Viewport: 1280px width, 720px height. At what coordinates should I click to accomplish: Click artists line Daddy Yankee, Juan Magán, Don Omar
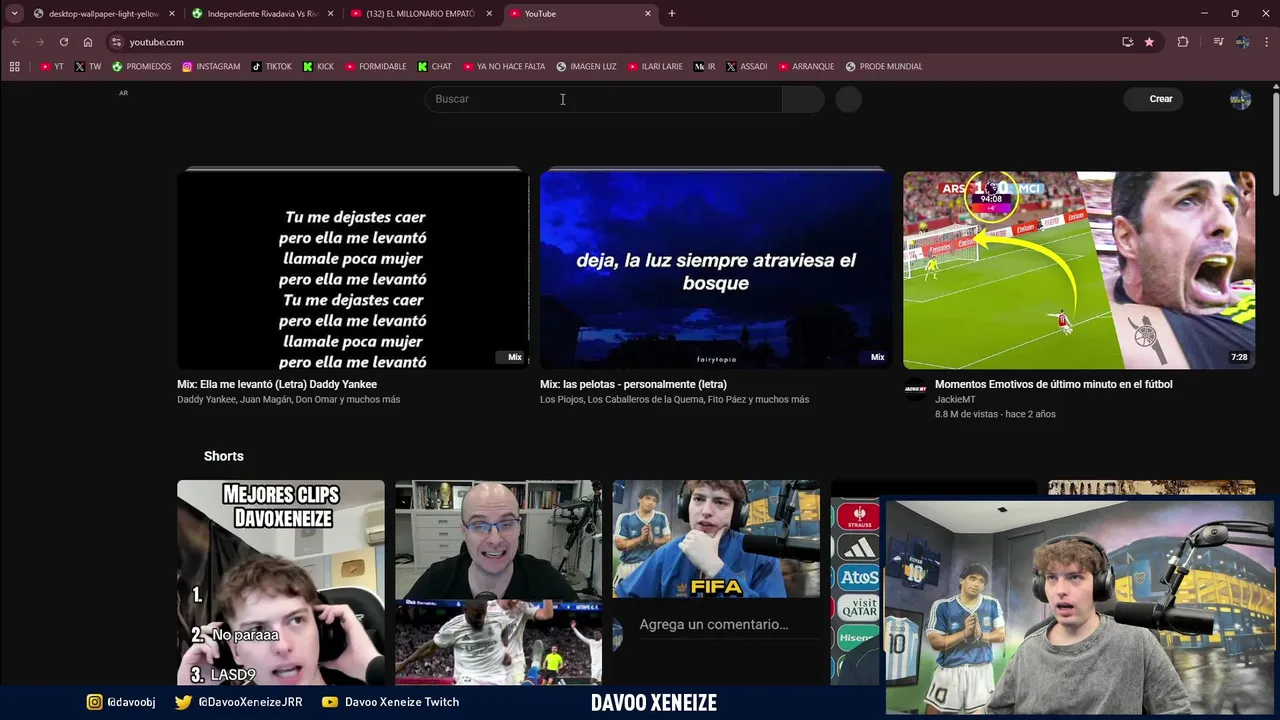pos(288,400)
